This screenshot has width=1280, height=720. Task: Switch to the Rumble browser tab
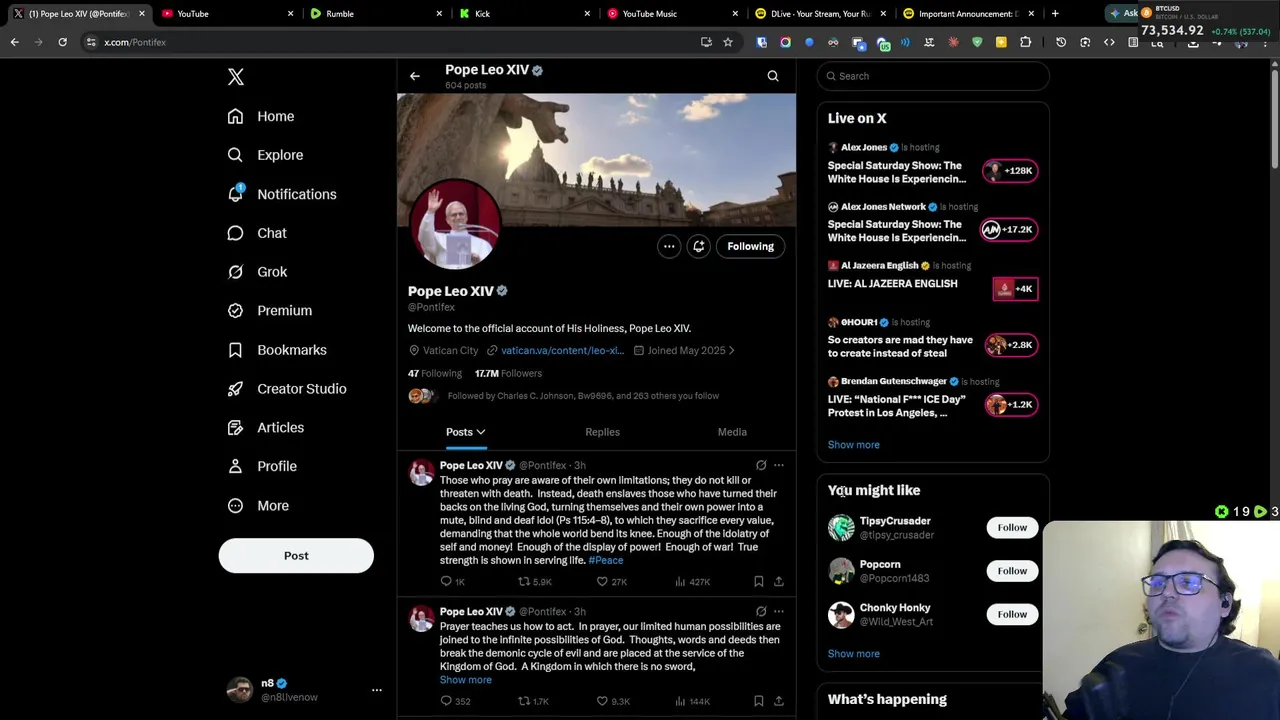(x=377, y=14)
